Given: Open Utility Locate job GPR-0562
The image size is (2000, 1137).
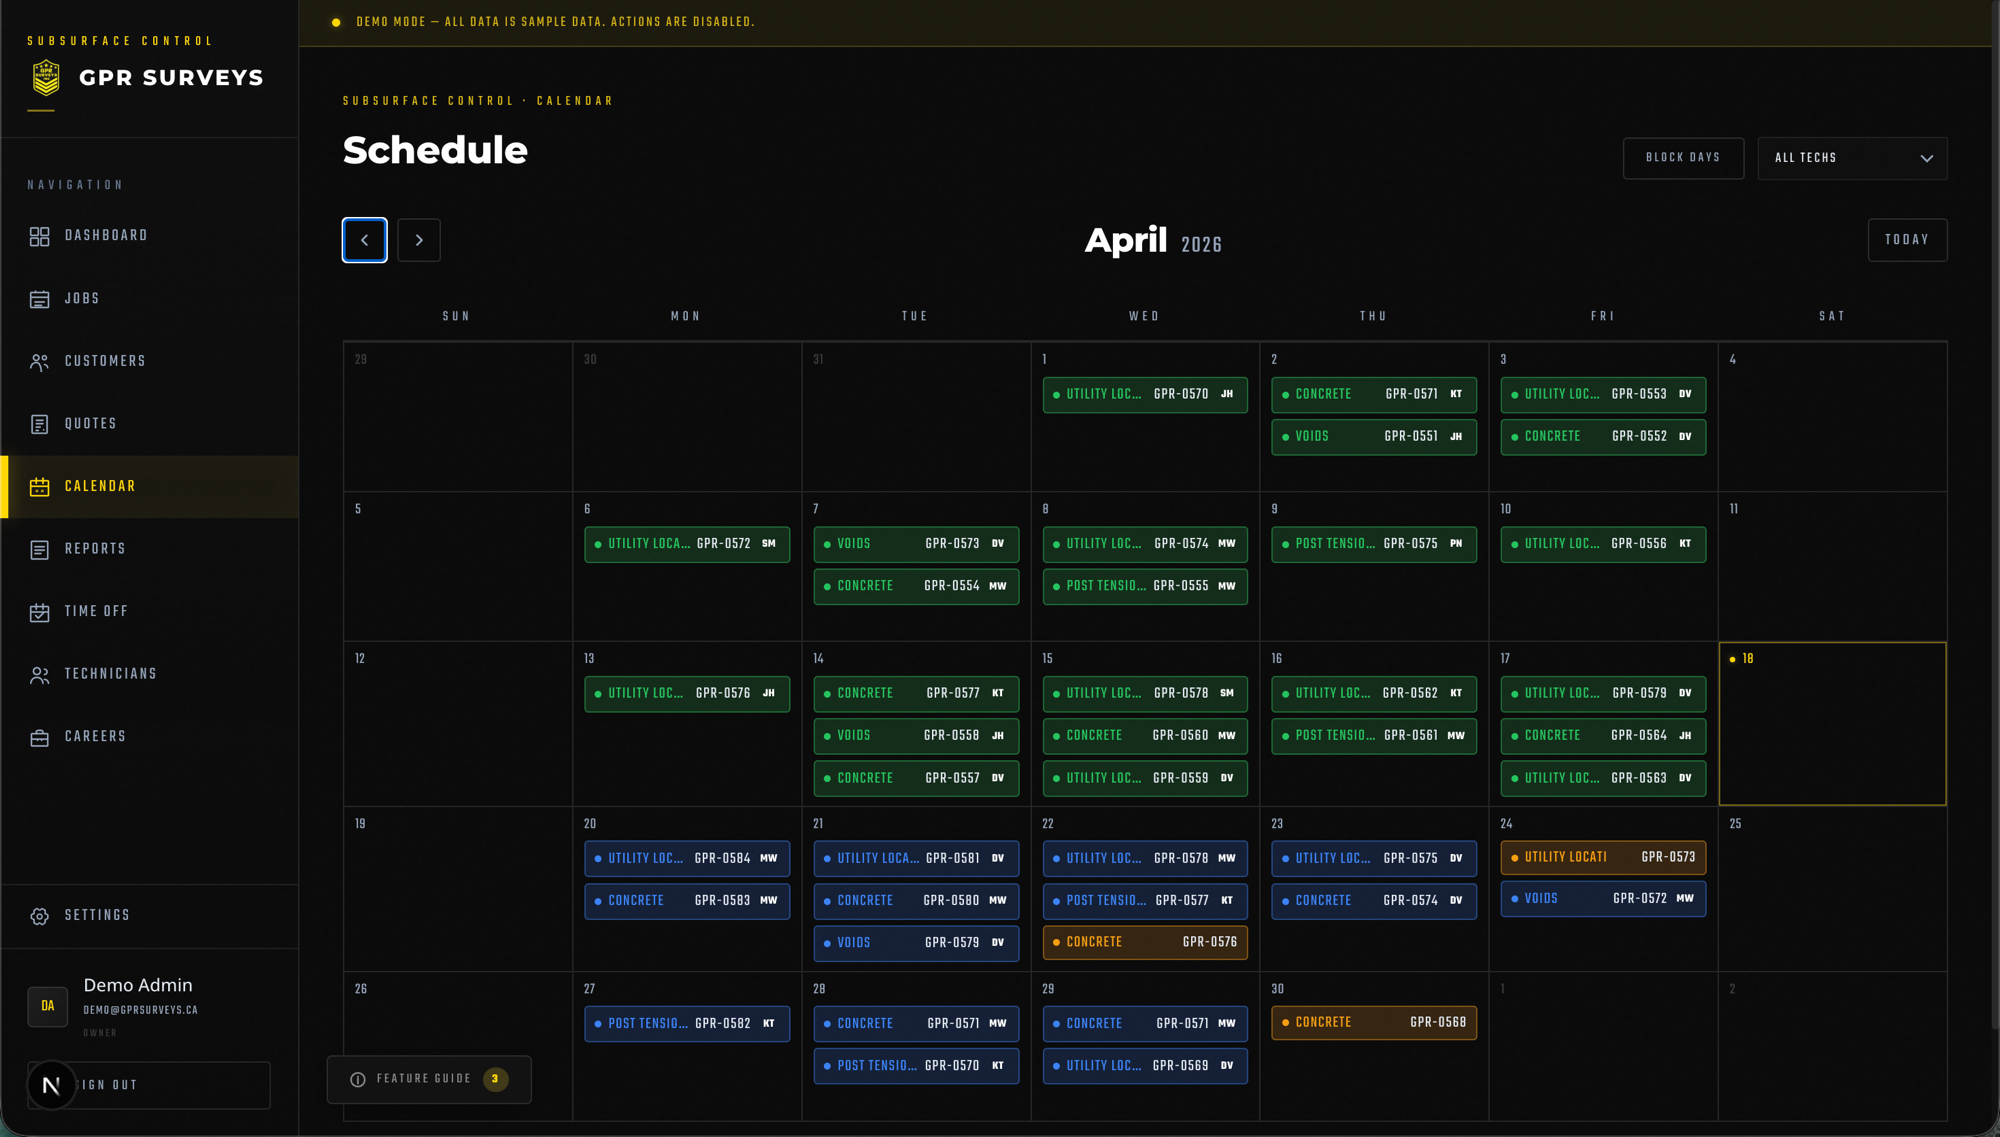Looking at the screenshot, I should click(1374, 694).
